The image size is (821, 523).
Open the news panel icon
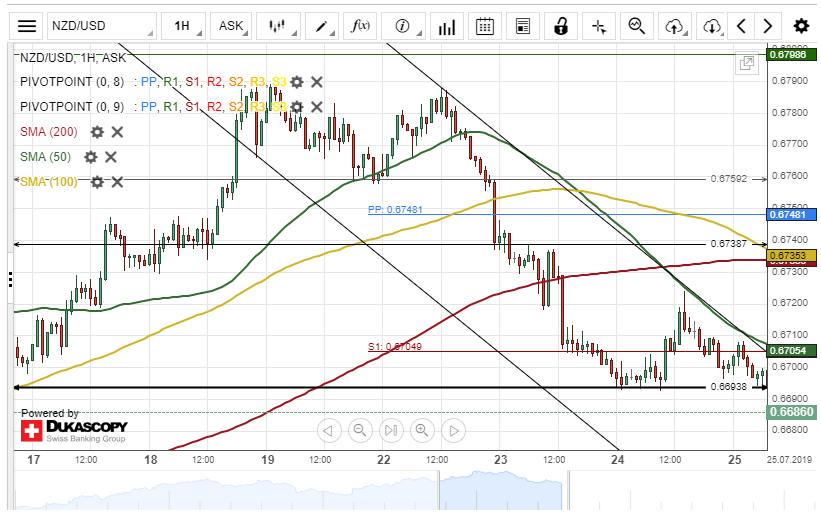tap(523, 26)
